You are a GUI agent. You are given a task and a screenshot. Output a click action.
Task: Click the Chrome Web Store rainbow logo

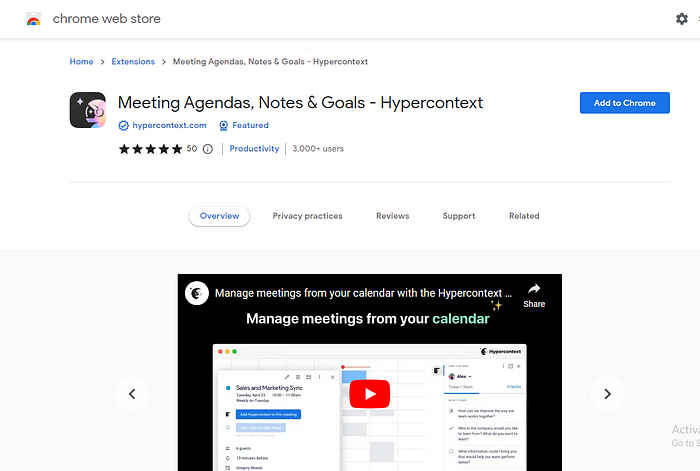pos(33,19)
